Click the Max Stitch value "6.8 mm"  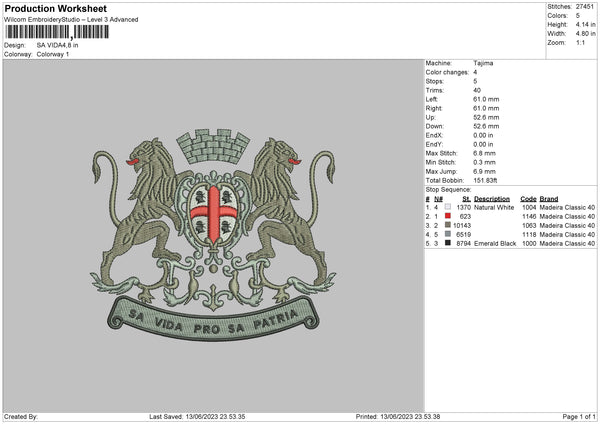pyautogui.click(x=484, y=153)
